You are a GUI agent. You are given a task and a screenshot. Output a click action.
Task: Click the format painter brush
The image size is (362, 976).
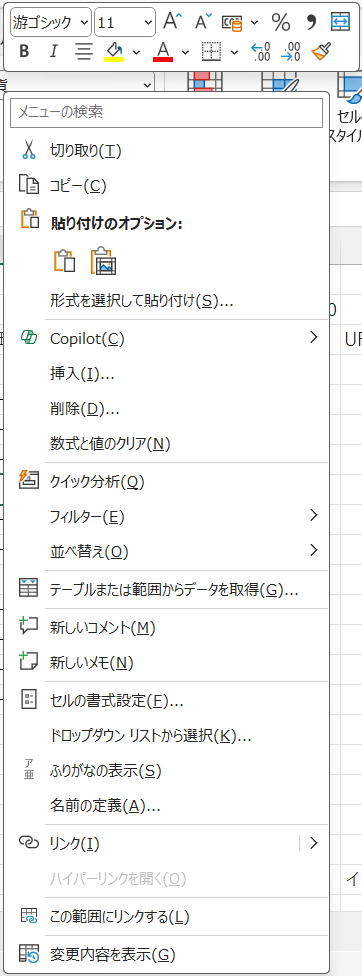click(321, 52)
